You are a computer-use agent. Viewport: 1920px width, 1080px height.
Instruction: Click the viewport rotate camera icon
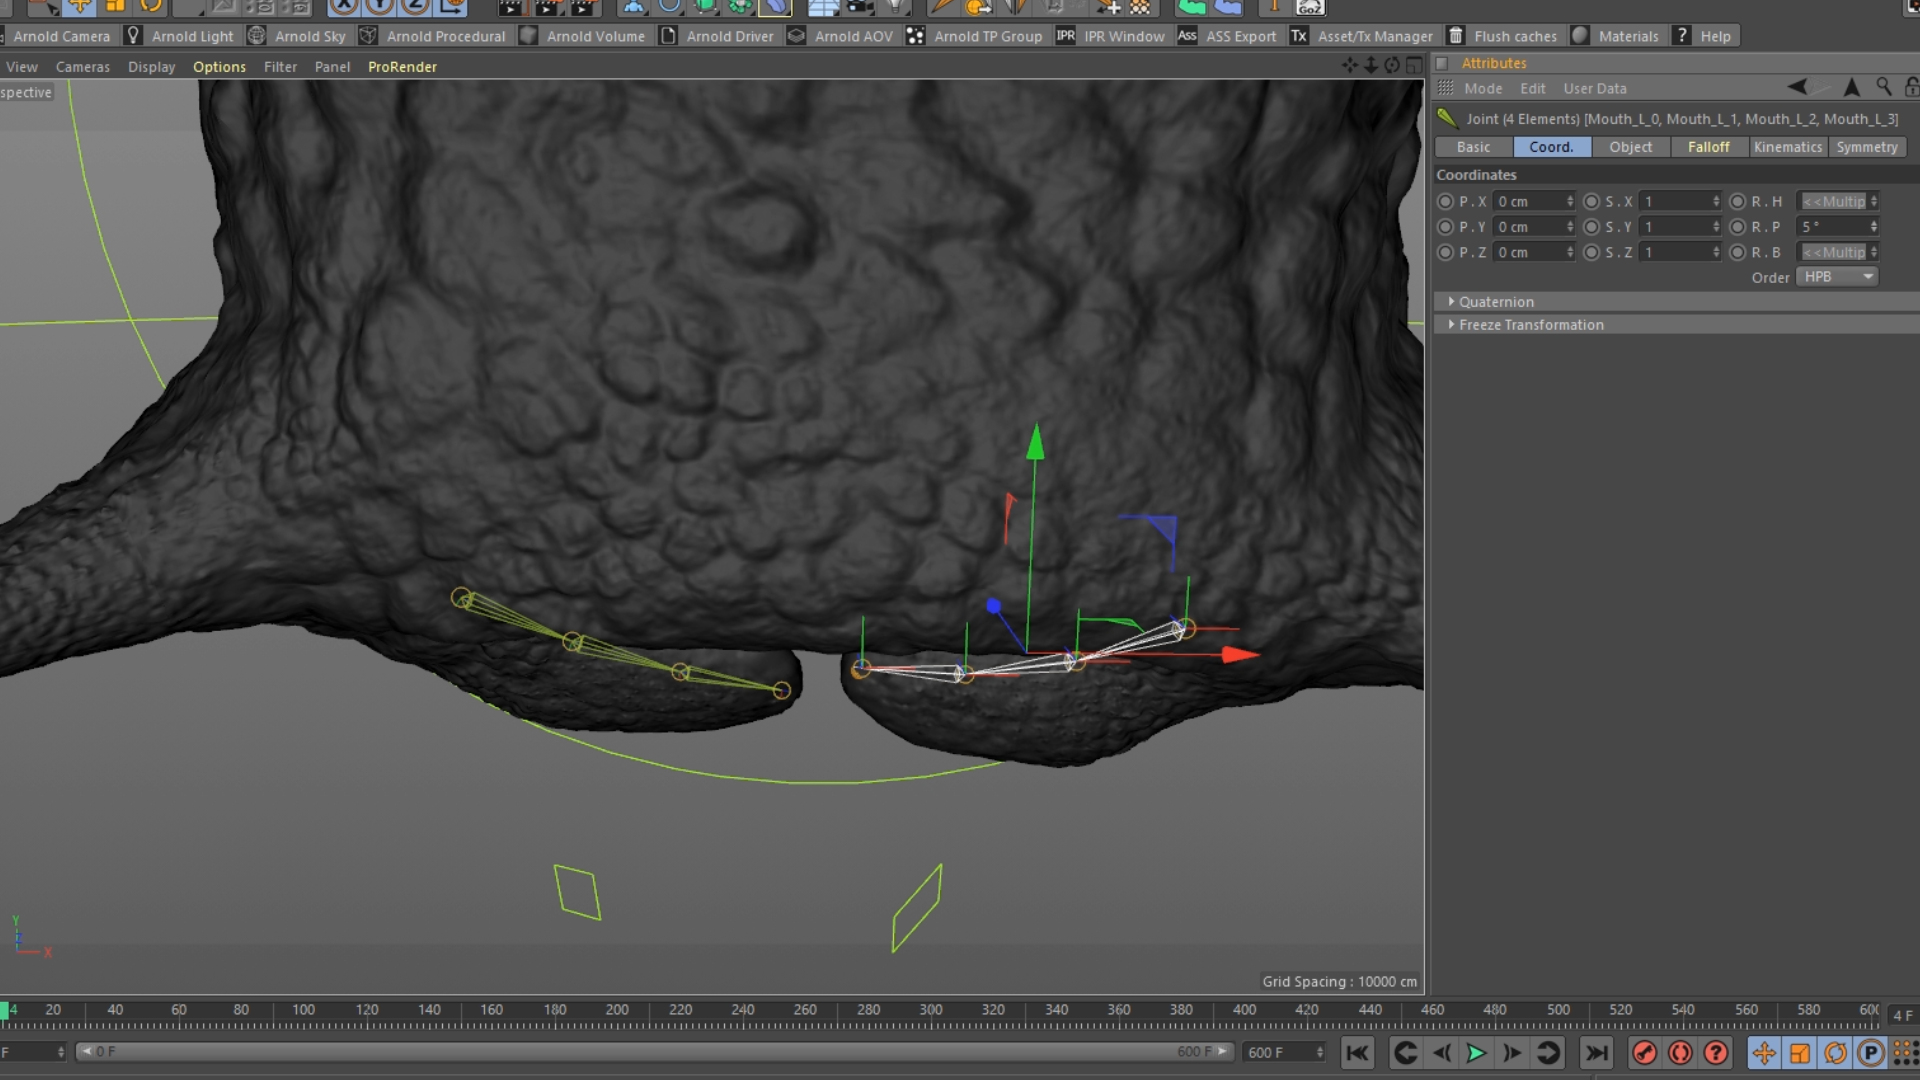(x=1391, y=66)
